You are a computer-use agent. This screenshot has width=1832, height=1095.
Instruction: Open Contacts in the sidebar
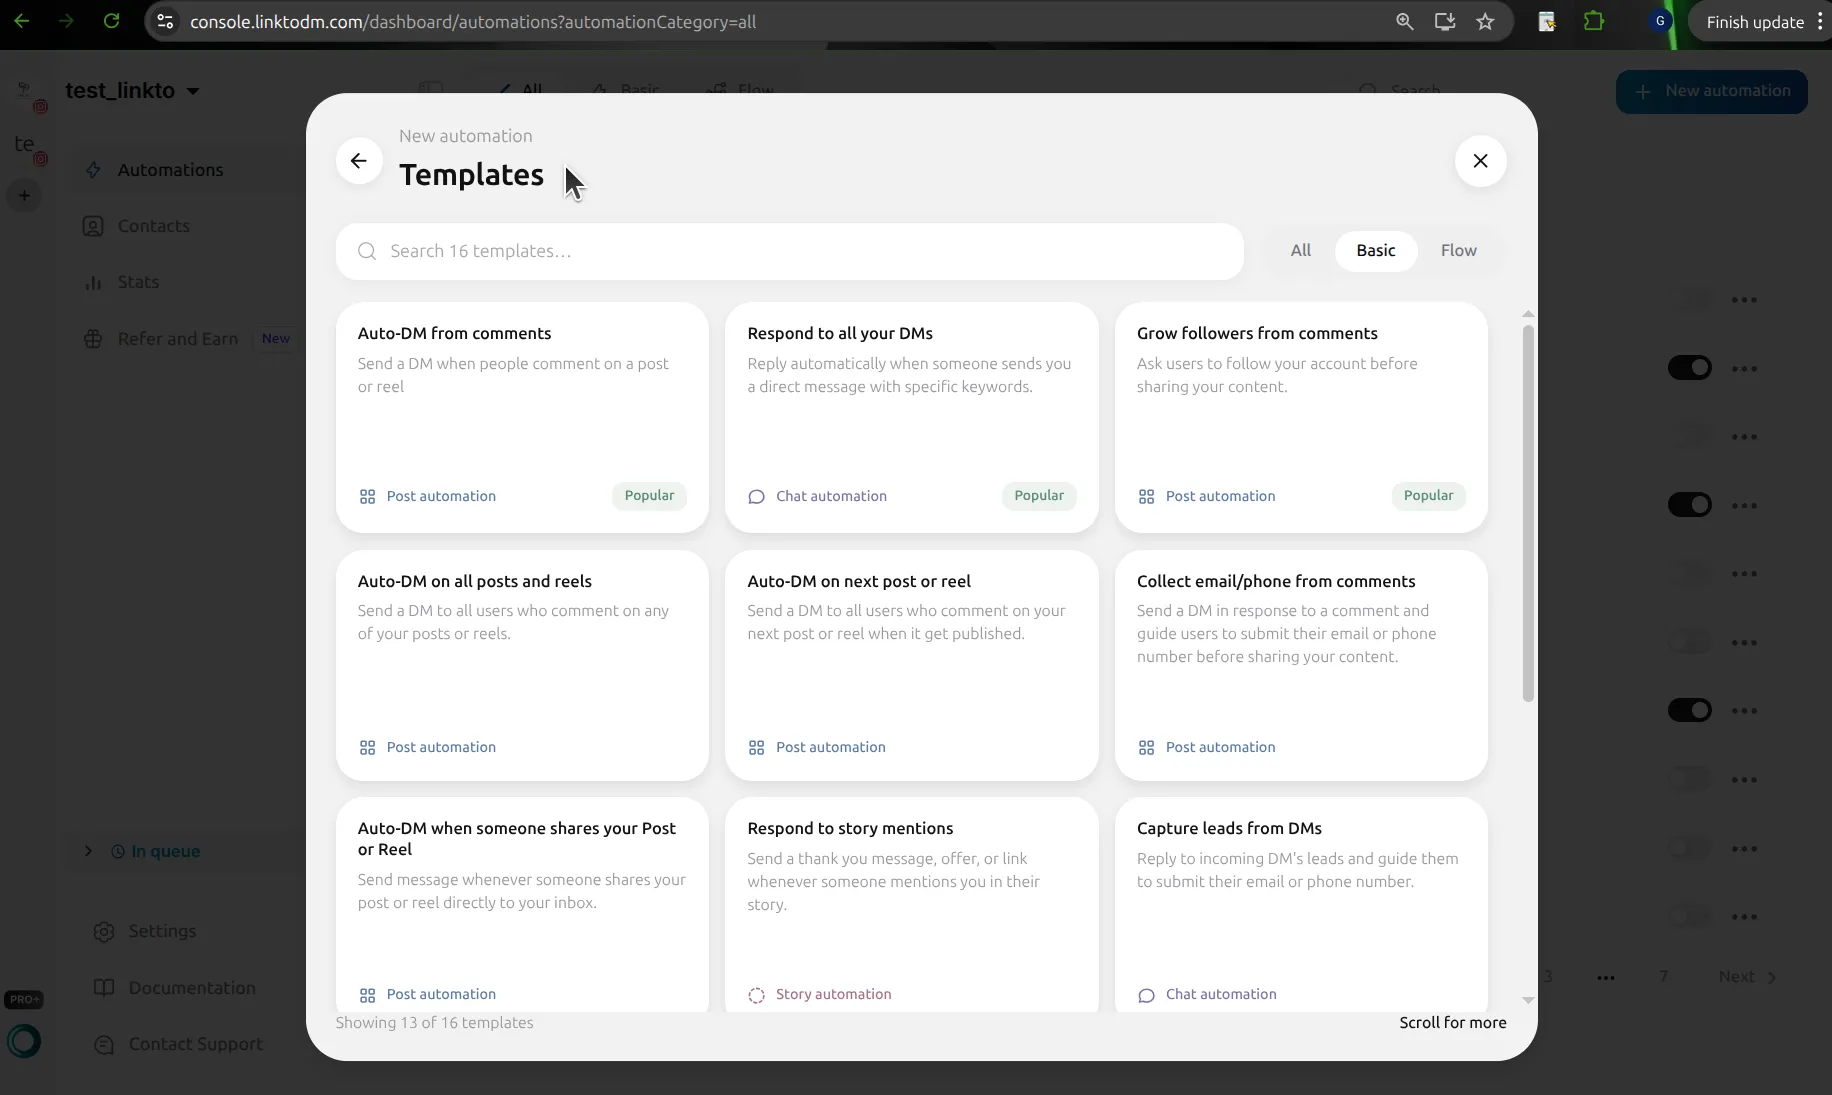point(154,226)
